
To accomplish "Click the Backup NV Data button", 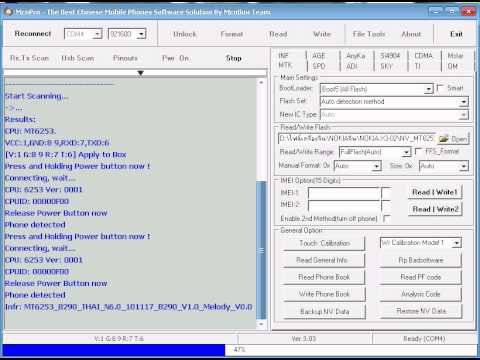I will click(324, 312).
